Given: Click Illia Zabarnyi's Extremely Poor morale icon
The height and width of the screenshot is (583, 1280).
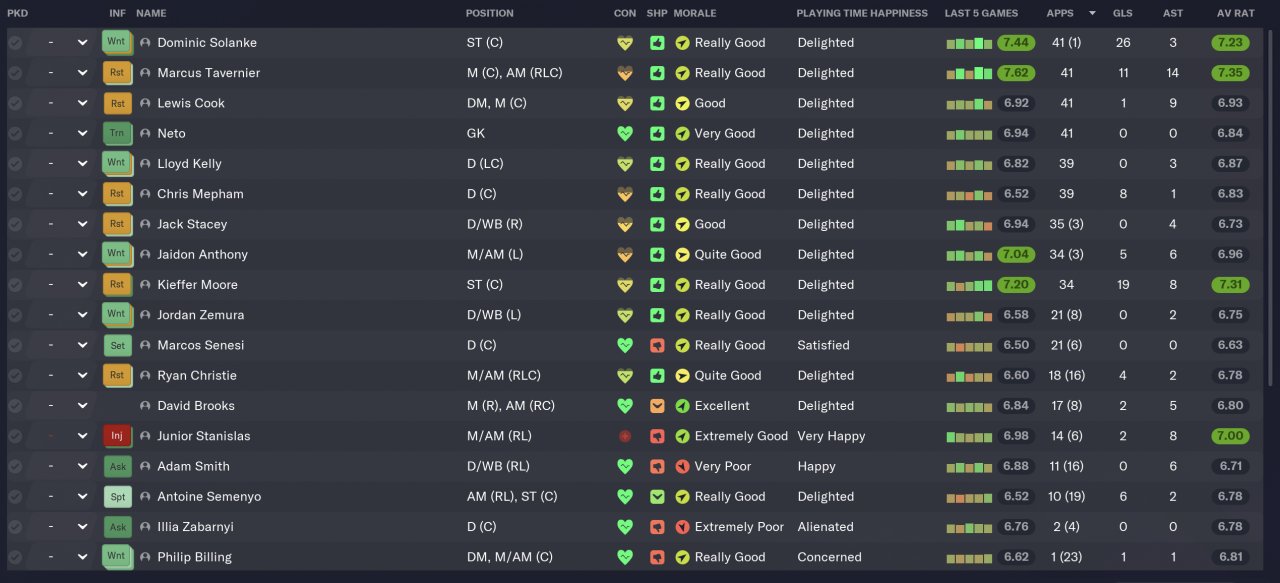Looking at the screenshot, I should pos(682,527).
